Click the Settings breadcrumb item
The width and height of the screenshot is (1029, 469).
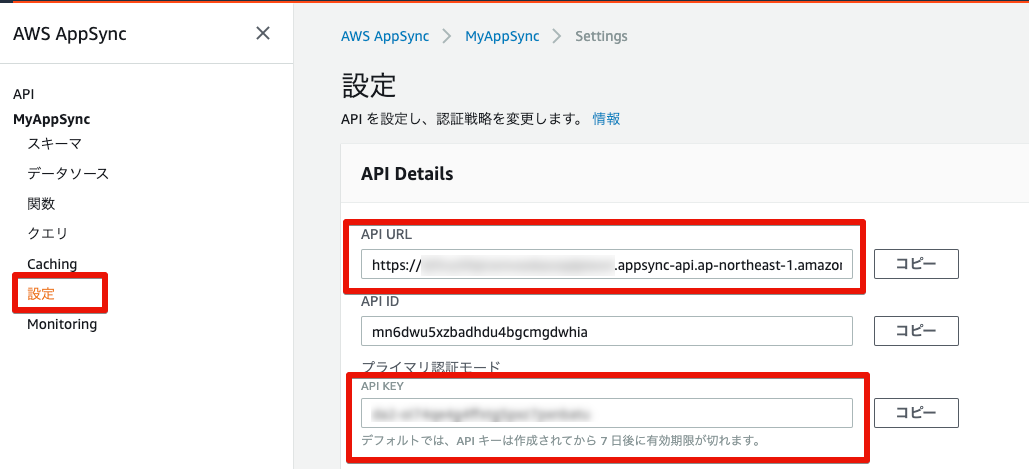coord(601,36)
